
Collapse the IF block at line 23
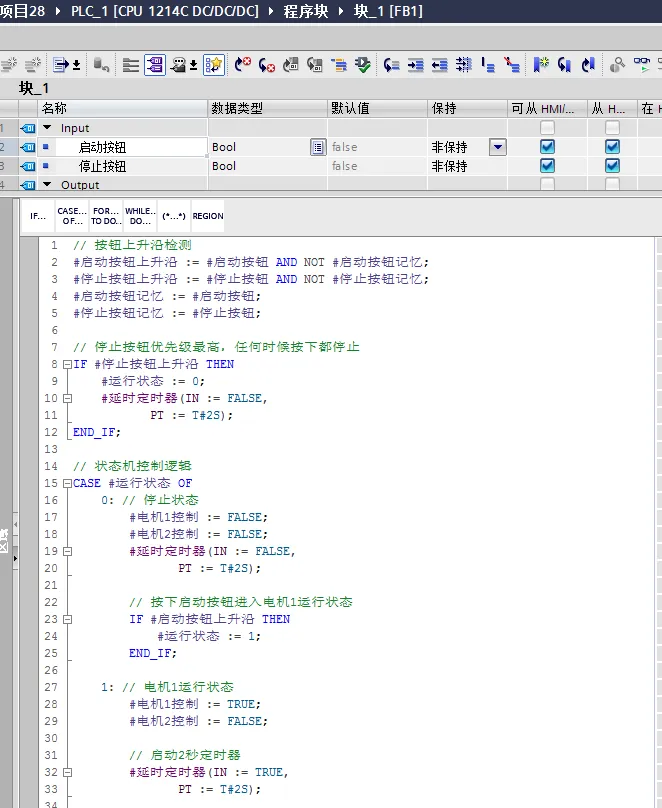[x=67, y=619]
